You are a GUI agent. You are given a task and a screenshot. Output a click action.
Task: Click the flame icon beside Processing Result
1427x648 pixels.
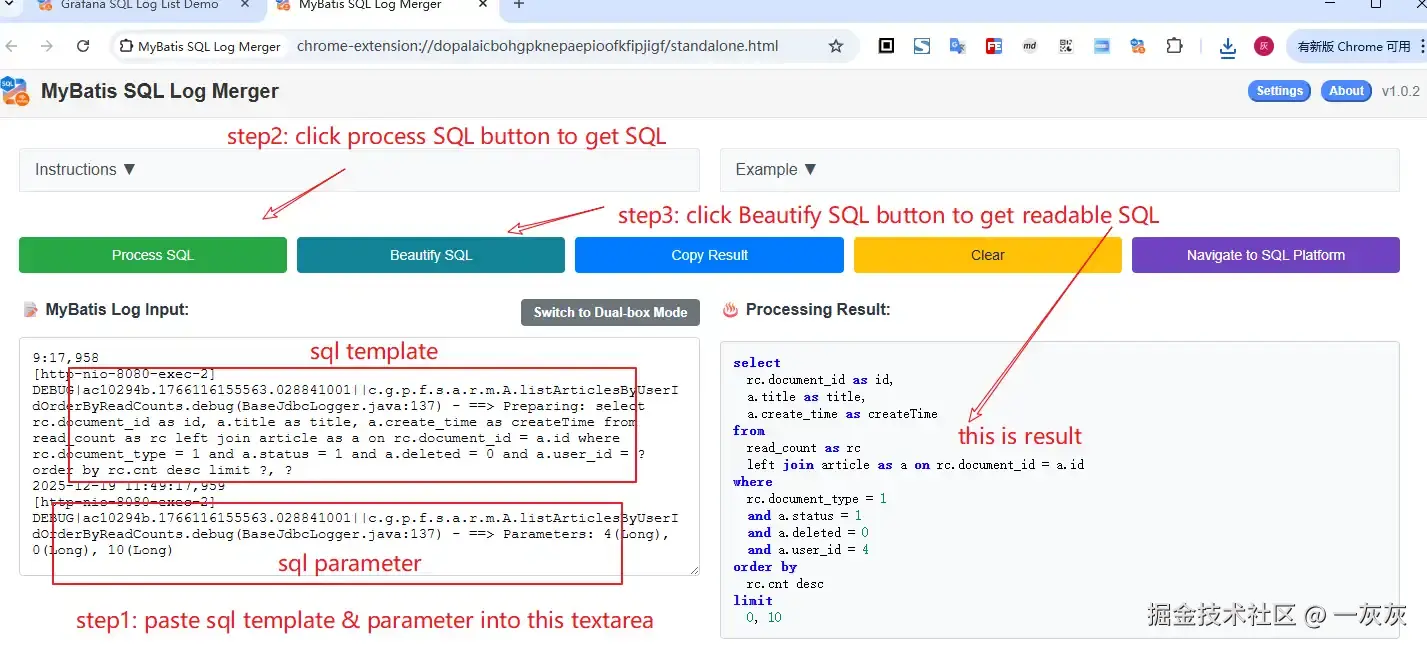click(x=730, y=311)
